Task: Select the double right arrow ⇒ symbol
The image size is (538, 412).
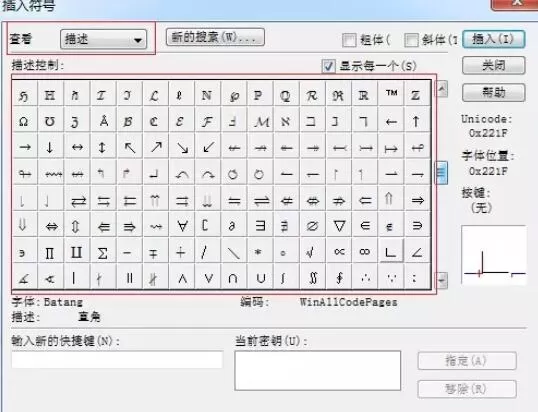Action: point(417,200)
